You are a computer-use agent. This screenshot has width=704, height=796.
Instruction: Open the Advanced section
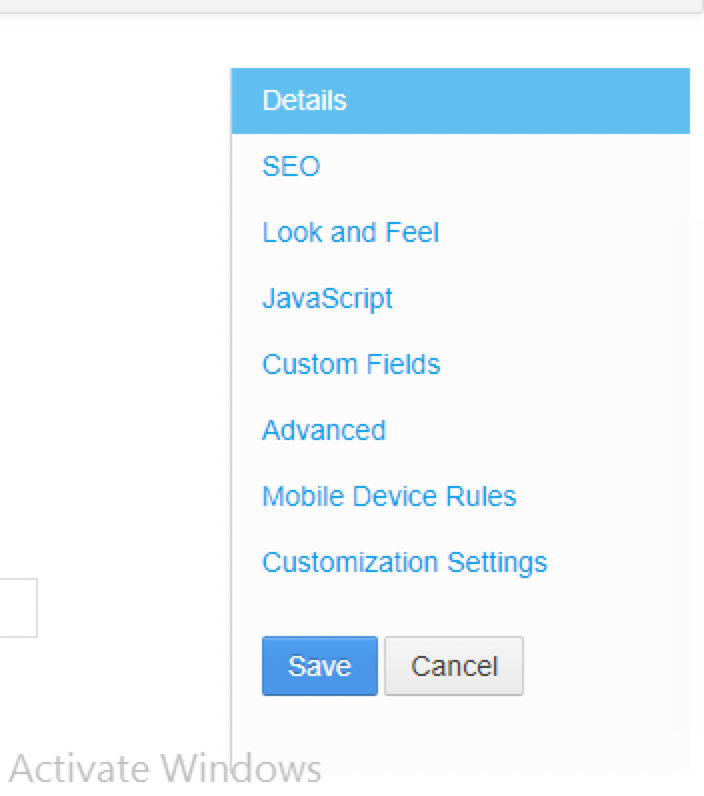(323, 430)
